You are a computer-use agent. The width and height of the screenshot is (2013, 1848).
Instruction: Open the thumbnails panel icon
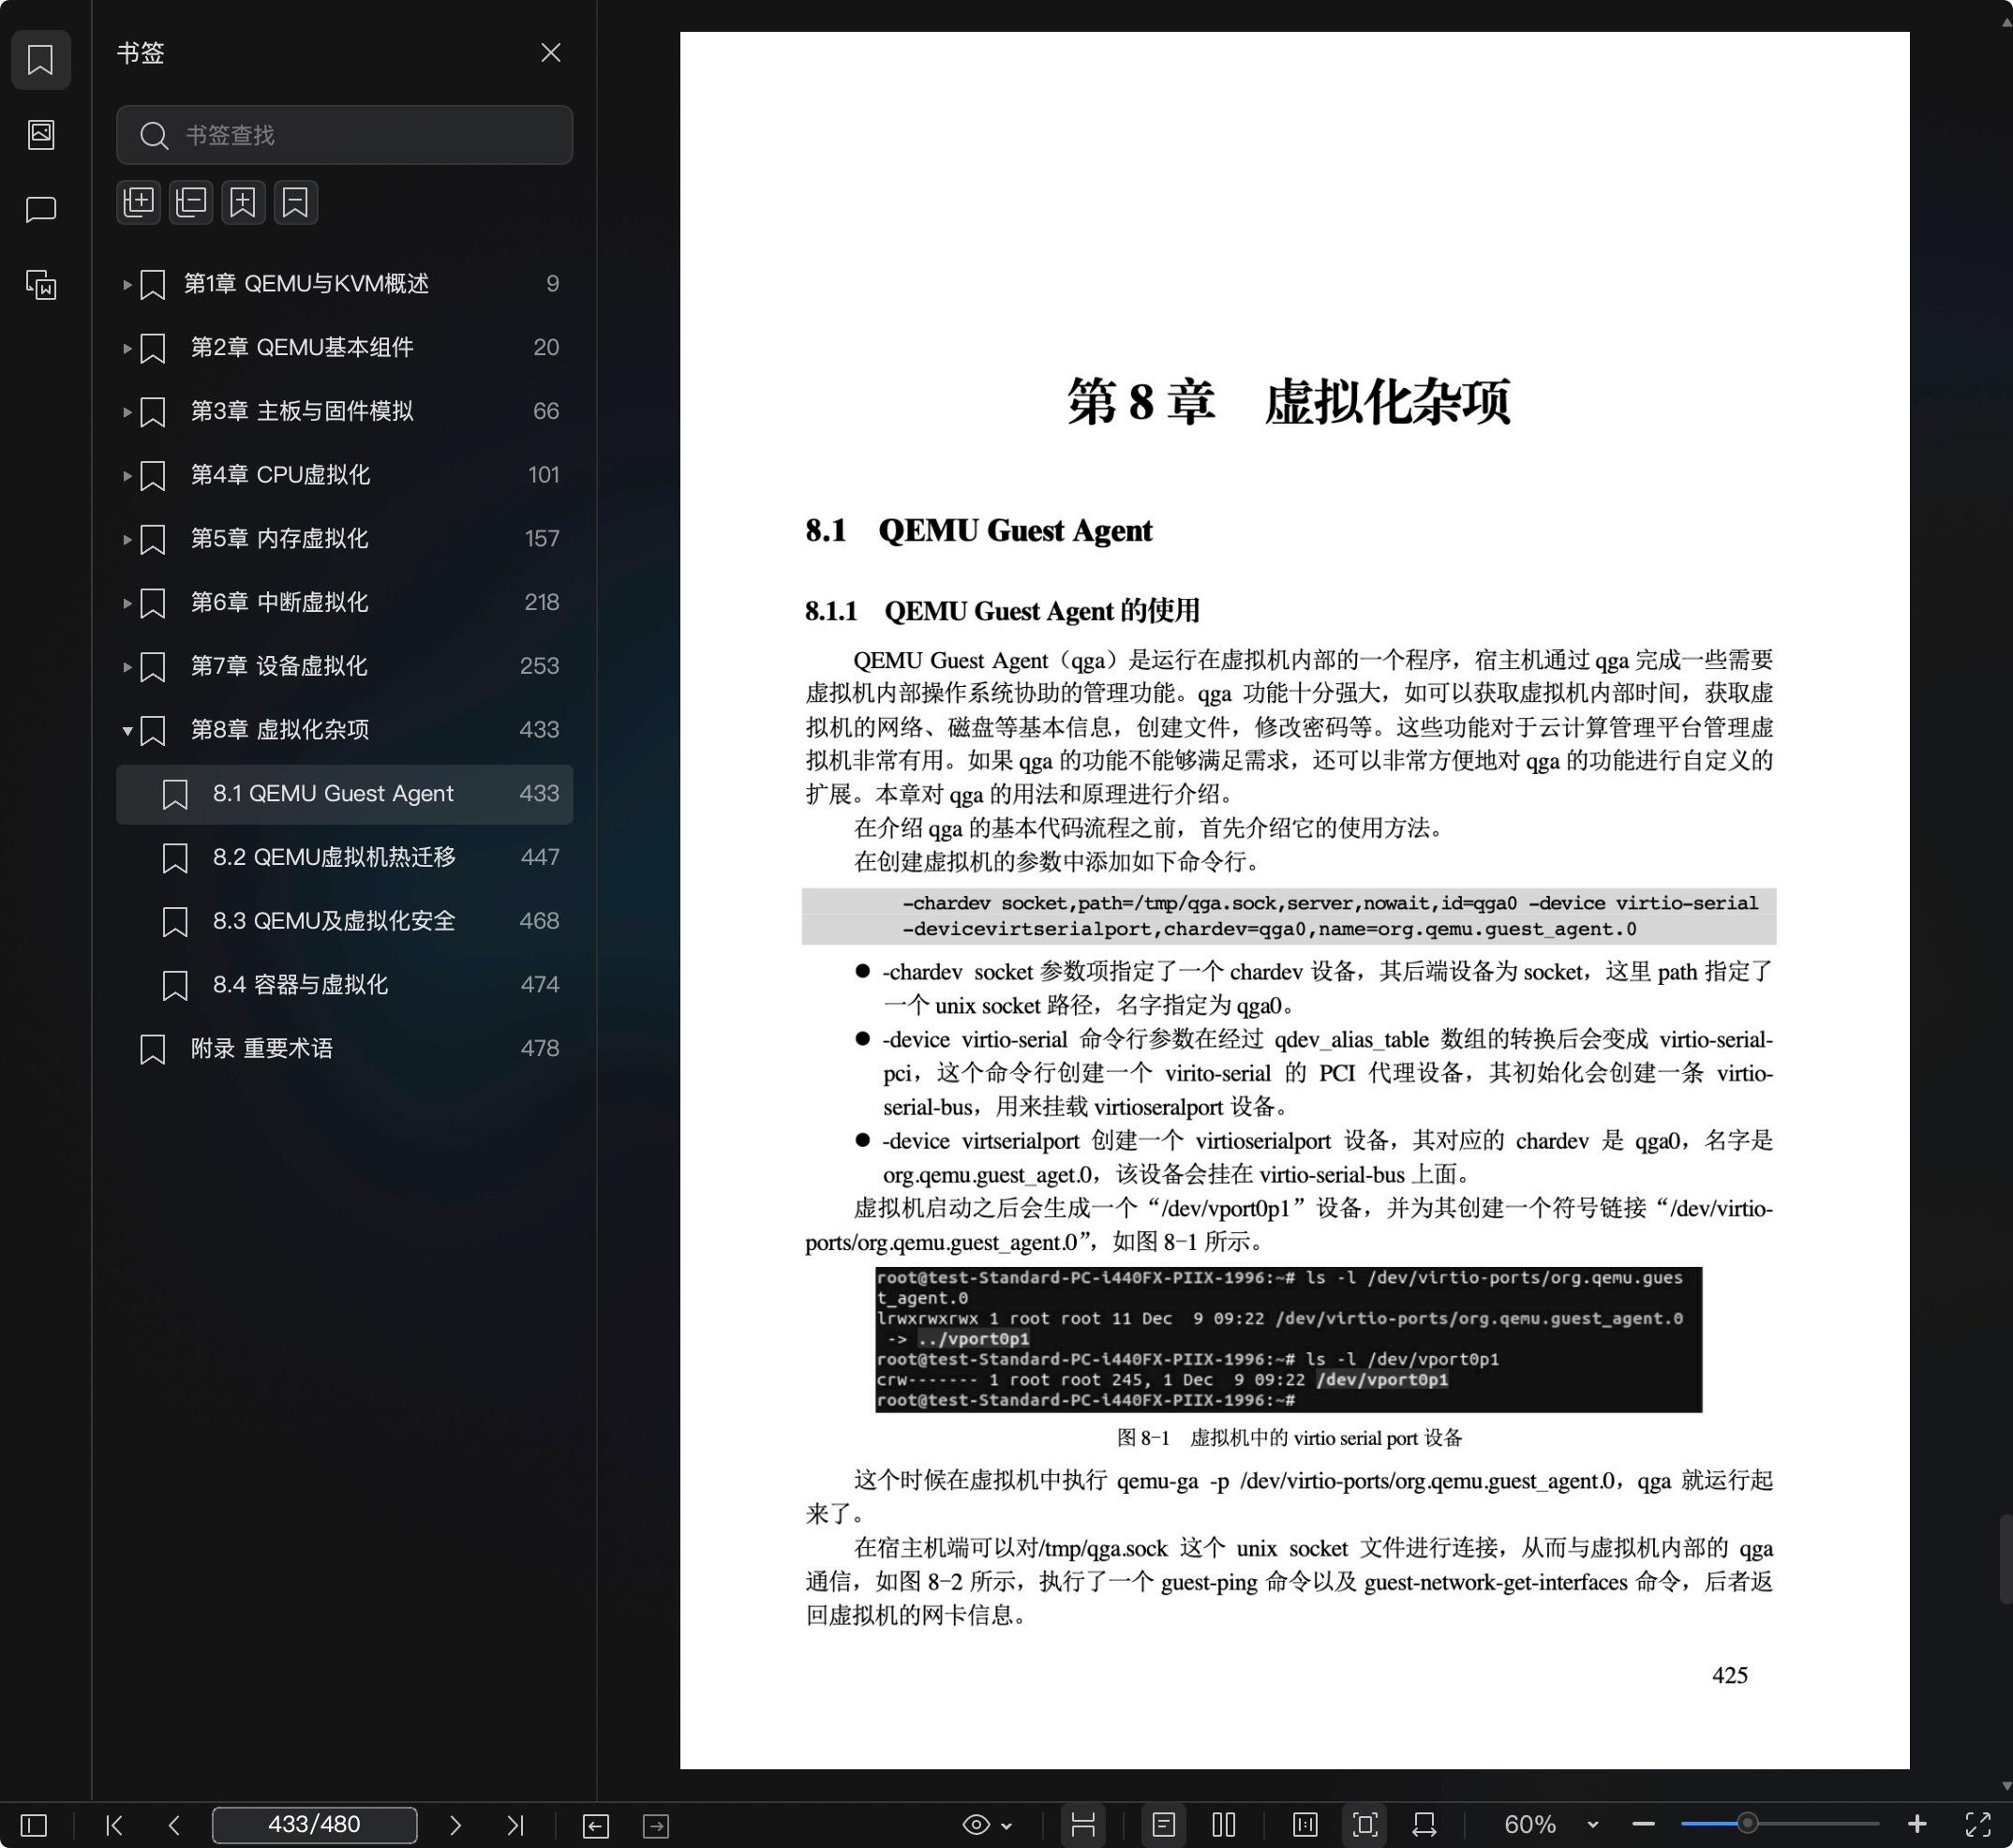tap(40, 134)
